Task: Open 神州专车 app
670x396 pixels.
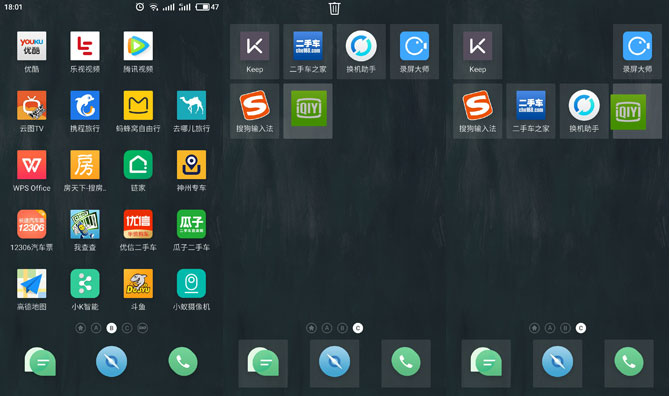Action: [191, 164]
